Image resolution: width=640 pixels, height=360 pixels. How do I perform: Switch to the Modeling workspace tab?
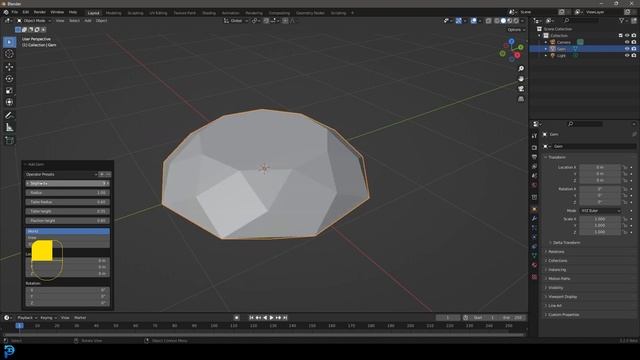pyautogui.click(x=113, y=13)
